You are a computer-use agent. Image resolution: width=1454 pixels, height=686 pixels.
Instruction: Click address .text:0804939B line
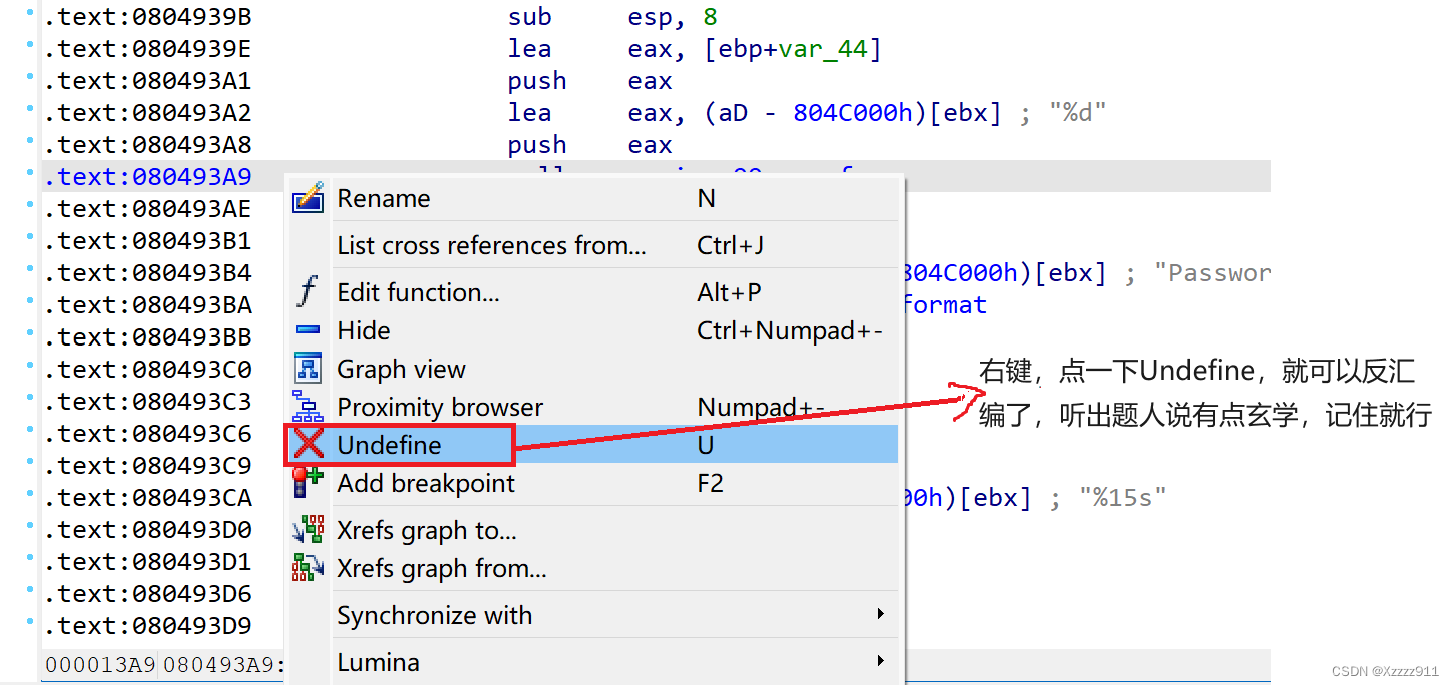(147, 17)
